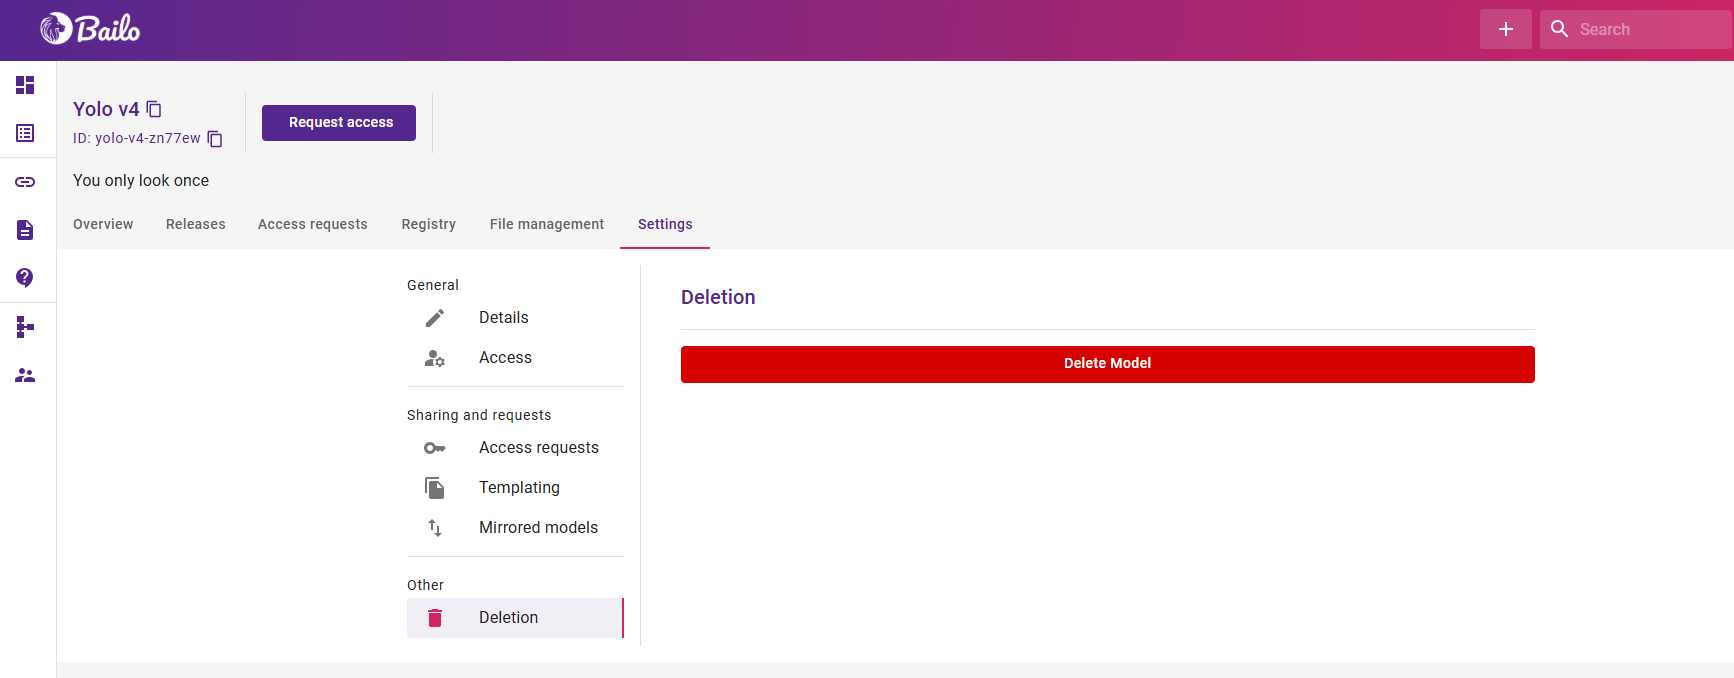Copy the model name Yolo v4
The image size is (1734, 678).
154,109
